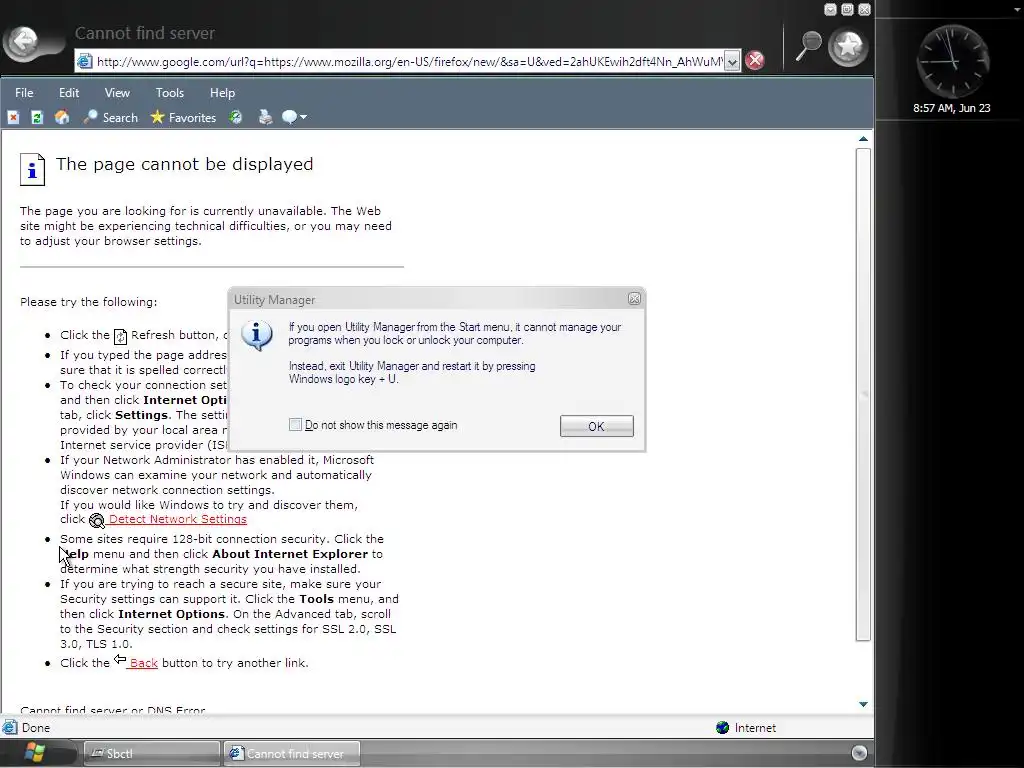Image resolution: width=1024 pixels, height=768 pixels.
Task: Click into the address bar URL field
Action: click(x=409, y=61)
